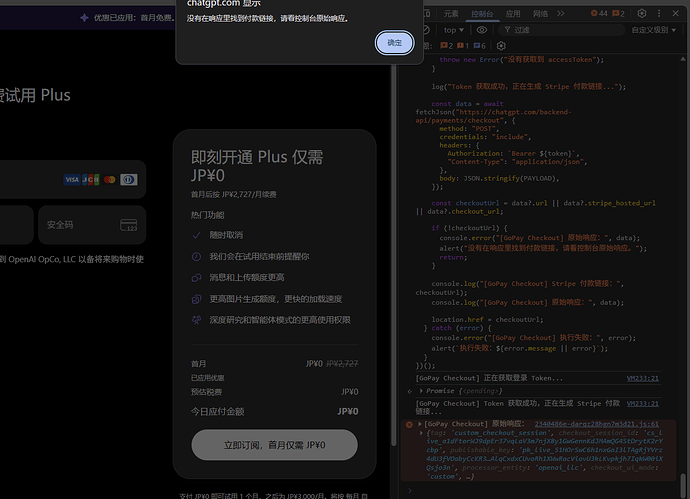Open the top JavaScript context dropdown
The height and width of the screenshot is (499, 690).
tap(454, 30)
